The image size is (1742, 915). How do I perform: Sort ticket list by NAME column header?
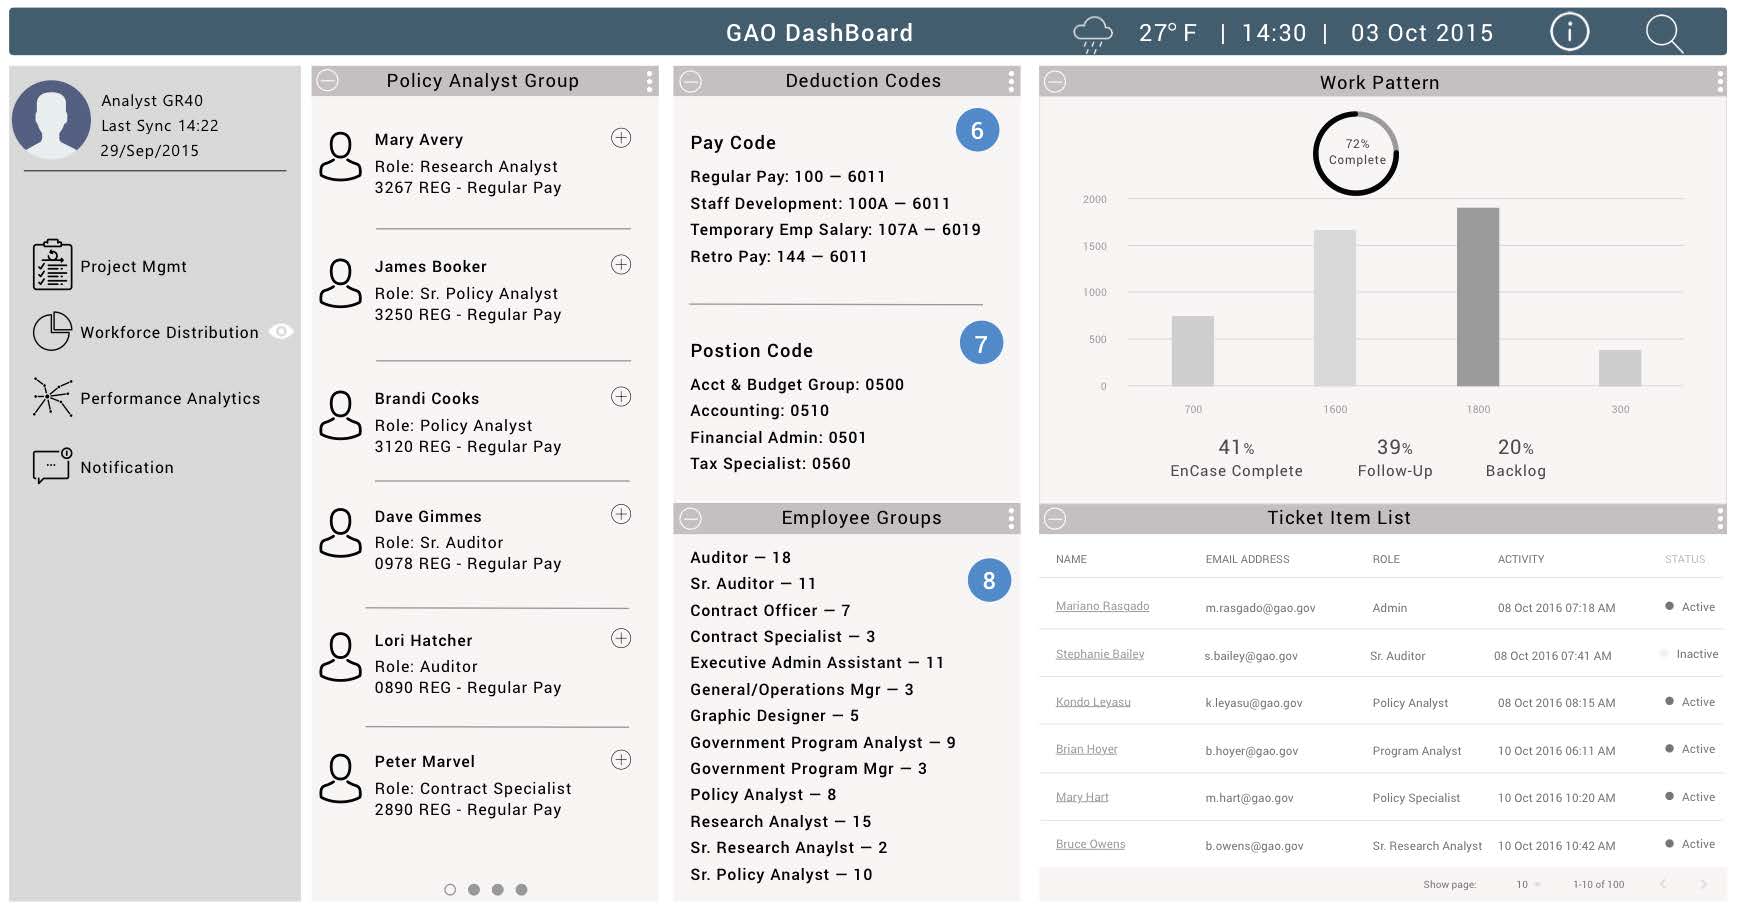(x=1071, y=559)
